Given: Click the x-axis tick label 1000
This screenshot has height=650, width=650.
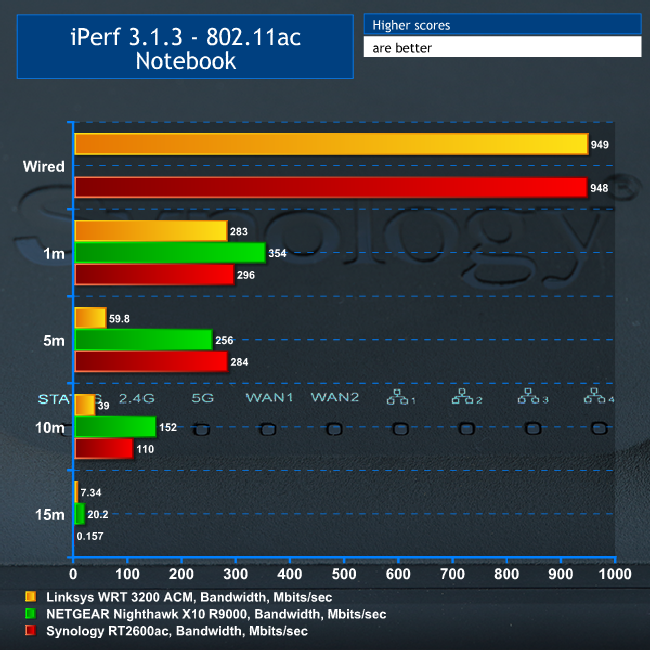Looking at the screenshot, I should (x=615, y=574).
